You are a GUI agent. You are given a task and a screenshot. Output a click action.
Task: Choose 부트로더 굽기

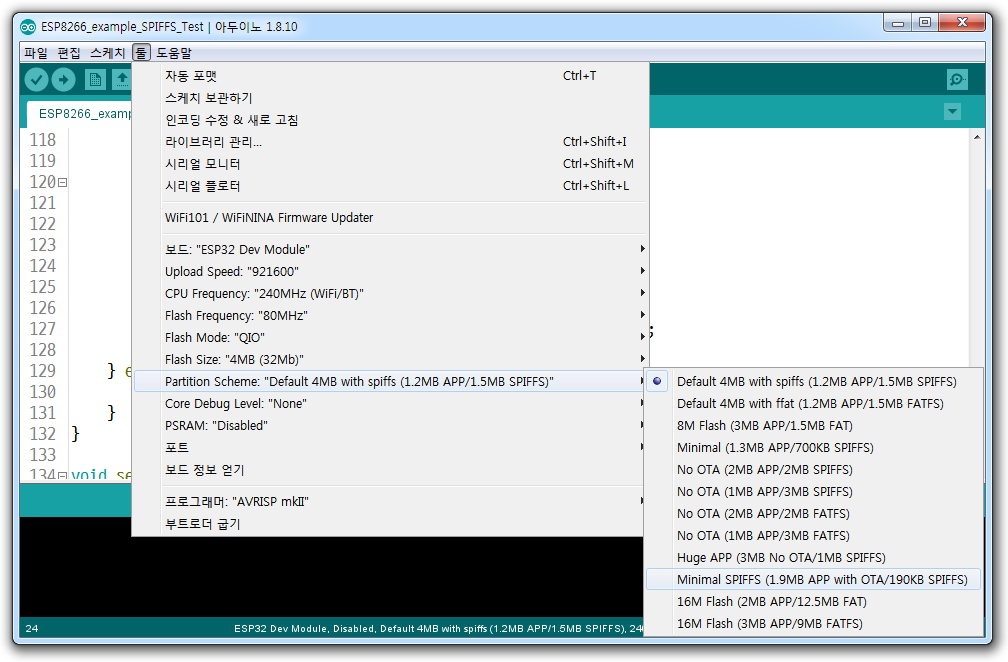[x=390, y=524]
